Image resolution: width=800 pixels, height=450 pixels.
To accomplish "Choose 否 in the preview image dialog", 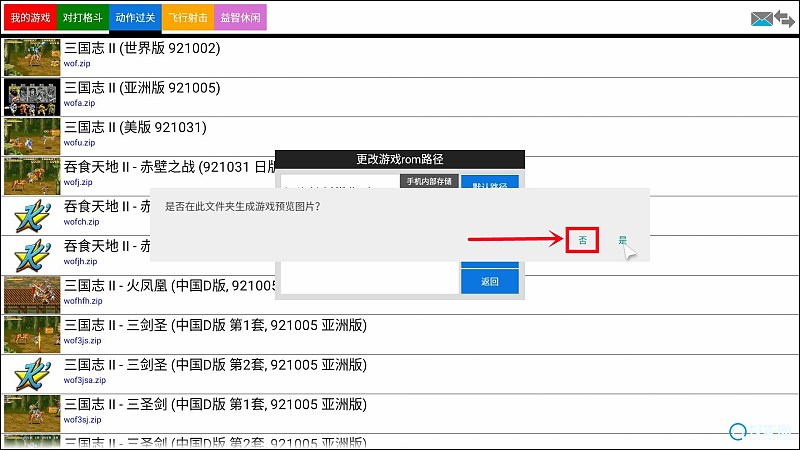I will (x=582, y=240).
